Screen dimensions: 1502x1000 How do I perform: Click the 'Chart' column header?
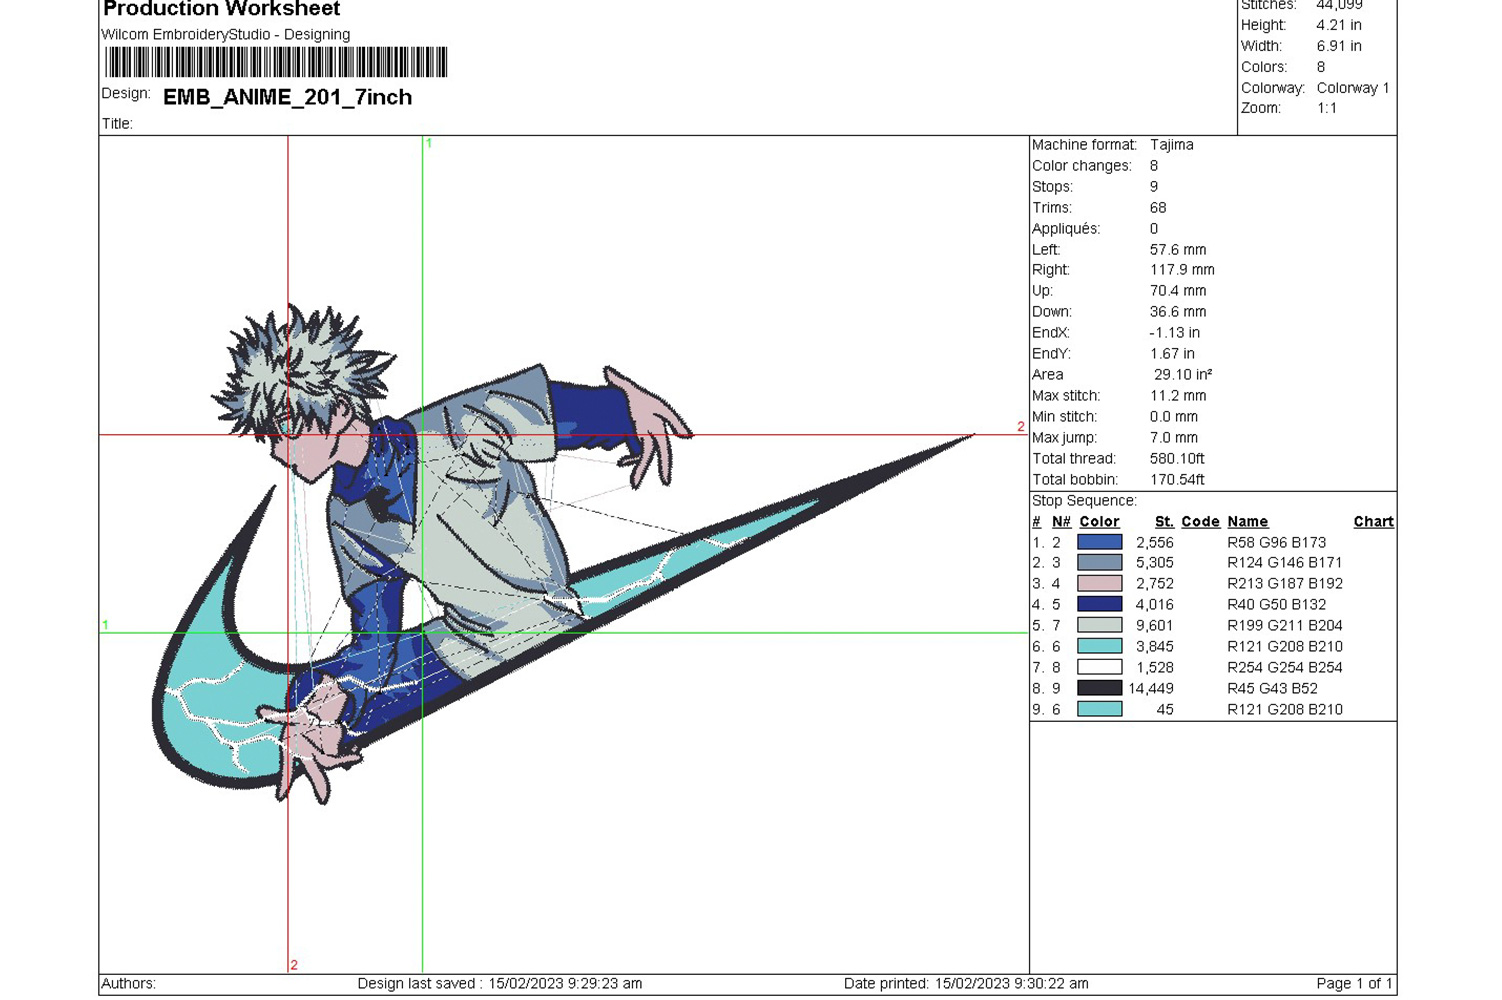(x=1373, y=522)
